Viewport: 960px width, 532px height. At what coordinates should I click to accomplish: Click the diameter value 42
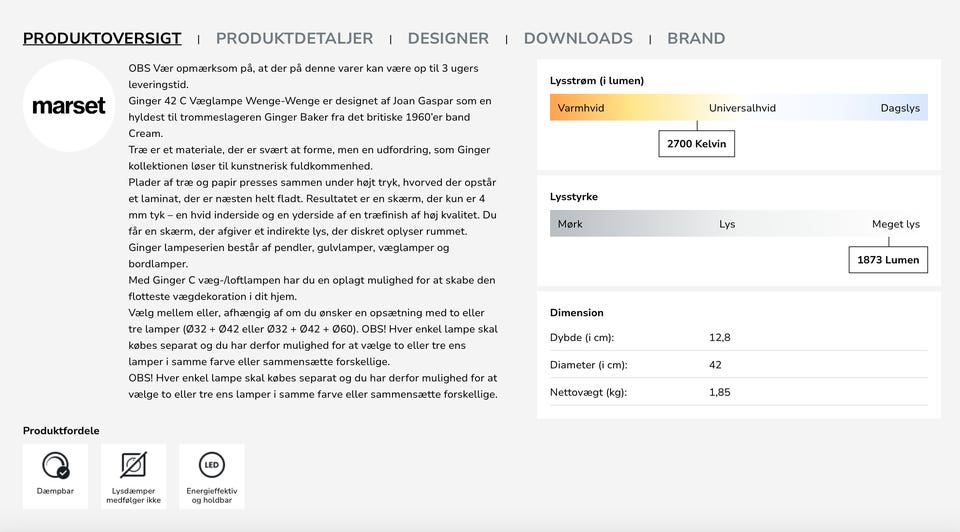(x=715, y=365)
